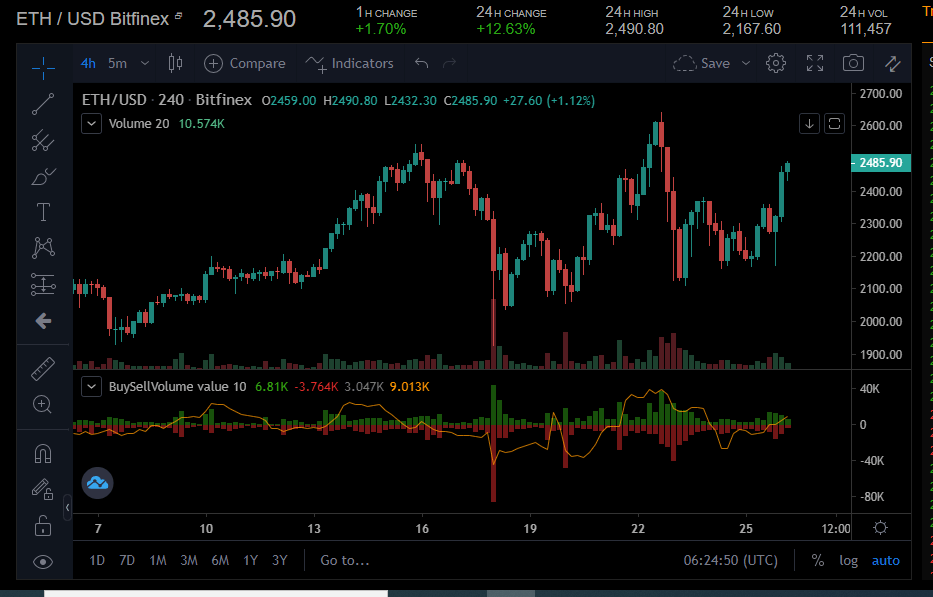The height and width of the screenshot is (597, 933).
Task: Enter fullscreen chart mode
Action: (x=815, y=63)
